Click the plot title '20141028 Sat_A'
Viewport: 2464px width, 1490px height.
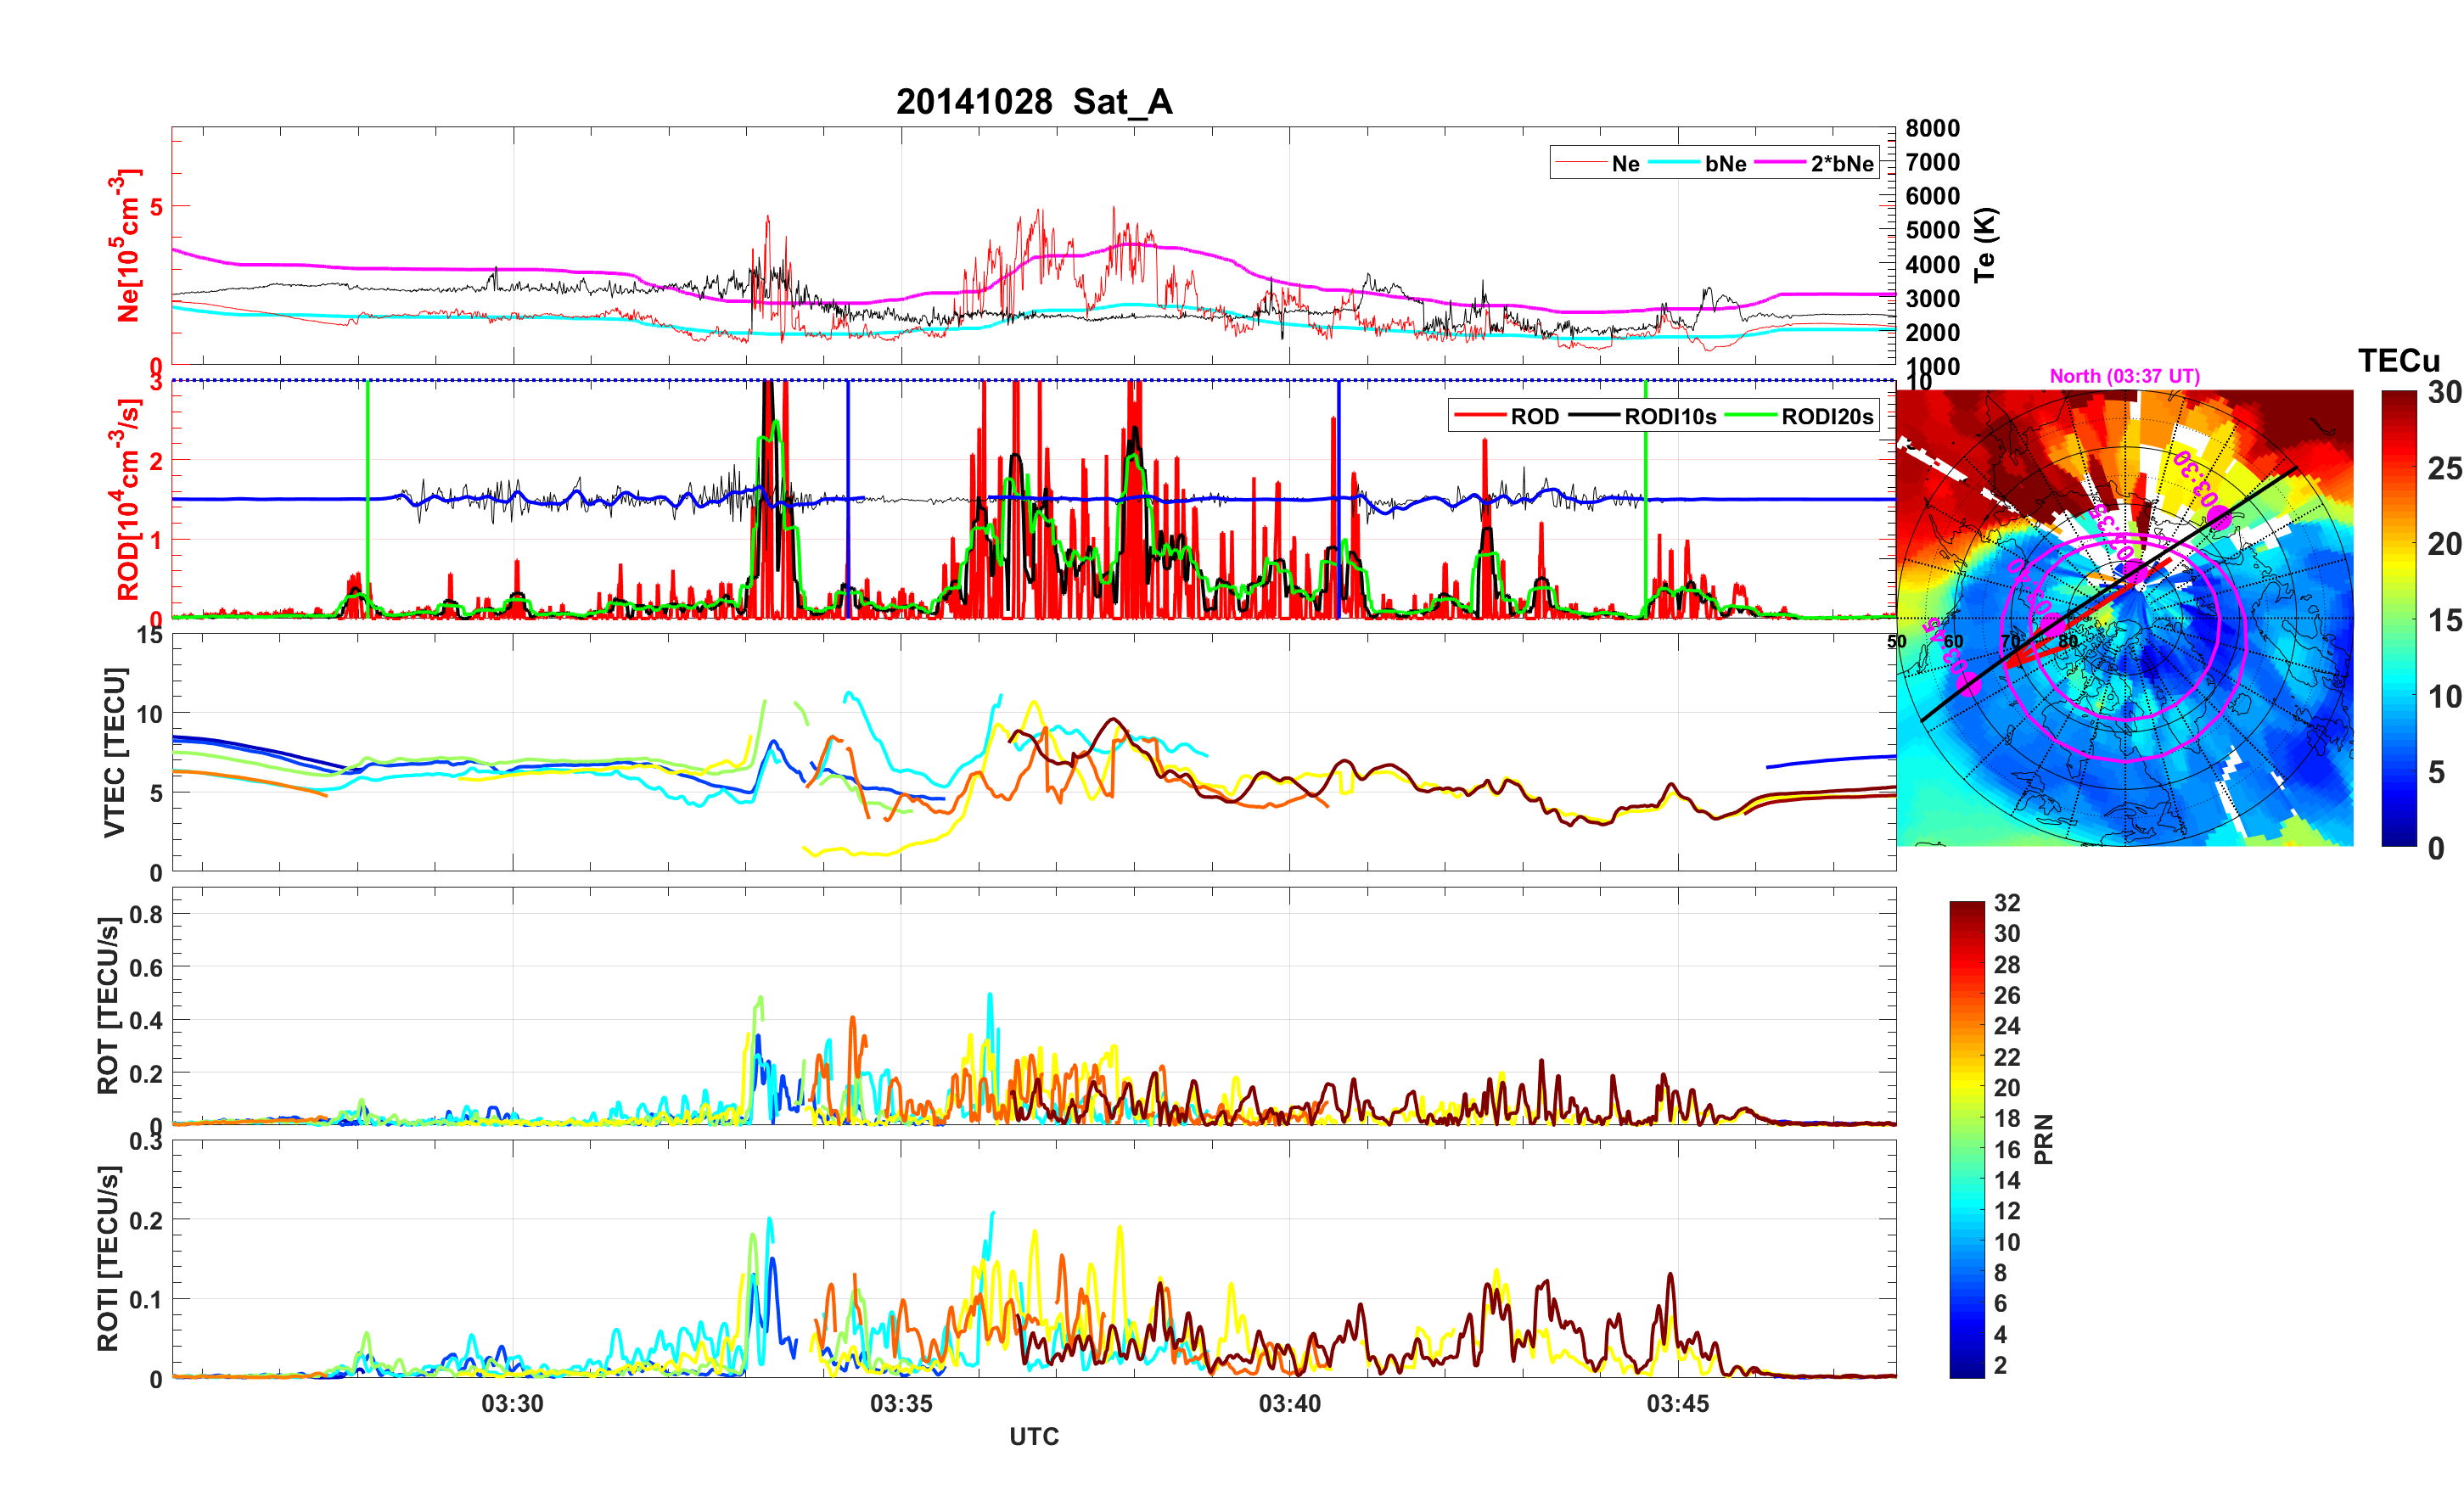coord(1034,102)
